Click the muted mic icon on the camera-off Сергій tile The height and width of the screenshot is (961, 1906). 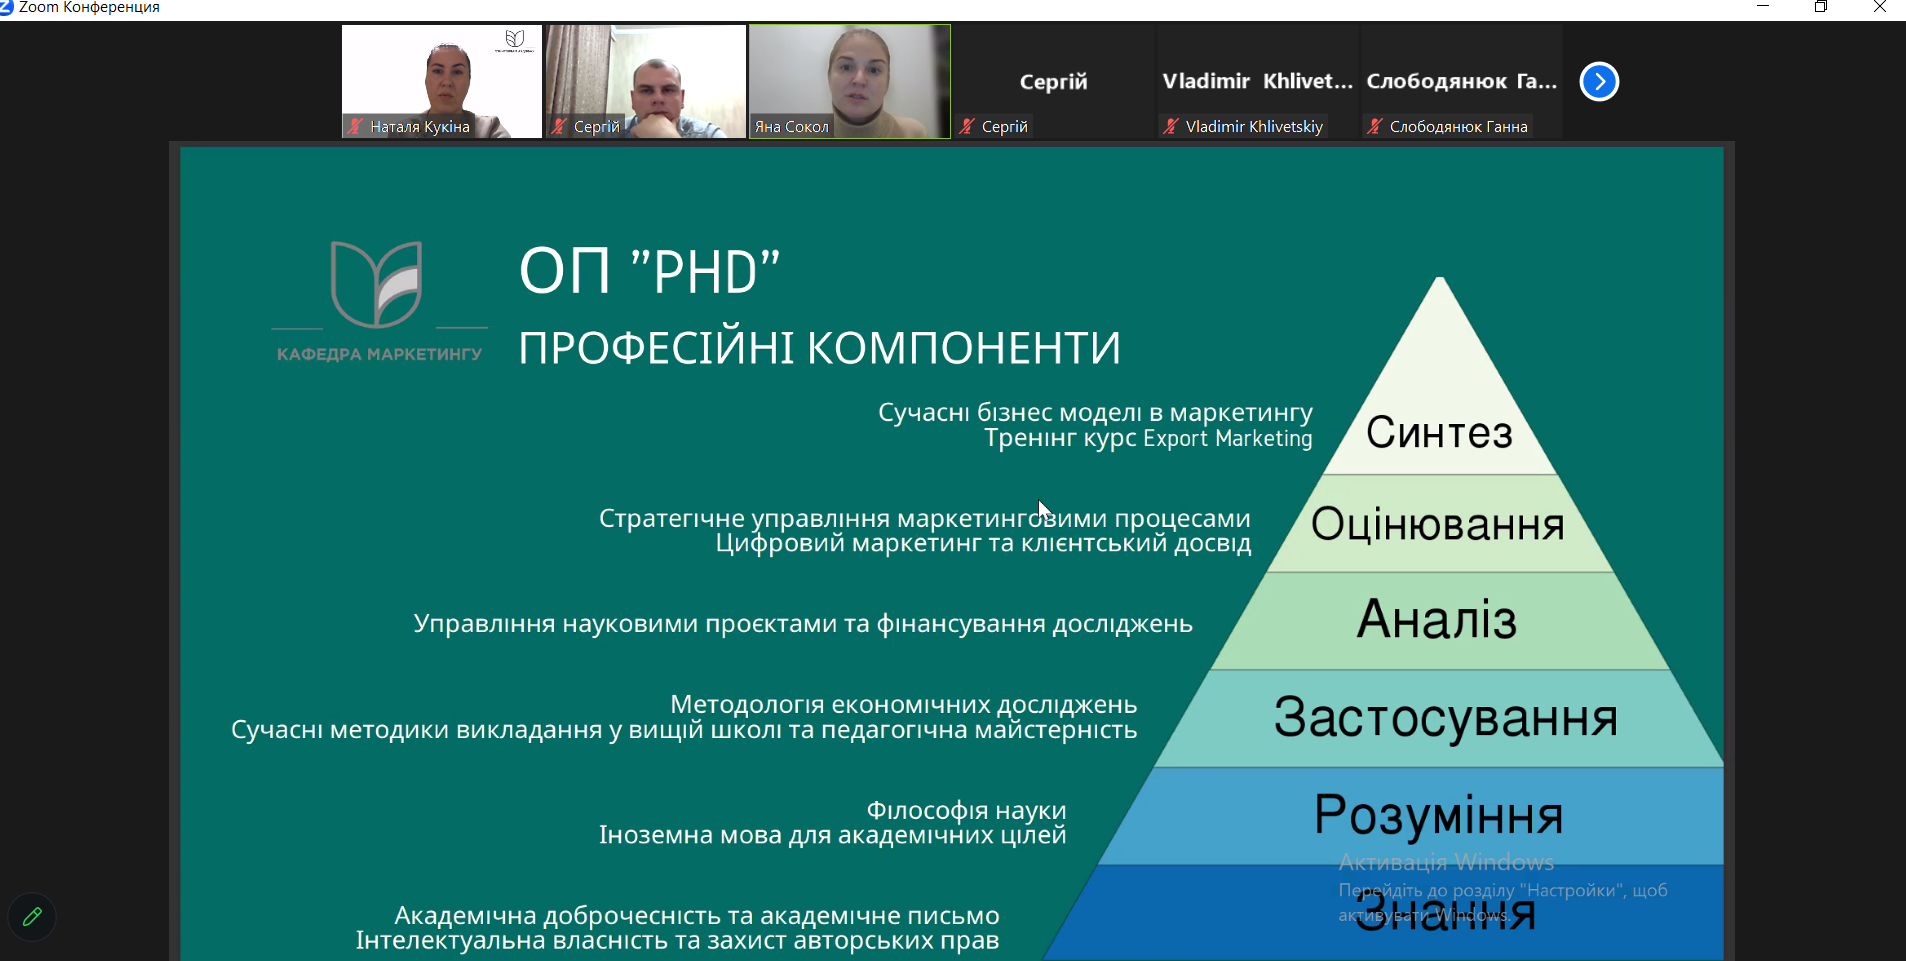967,126
